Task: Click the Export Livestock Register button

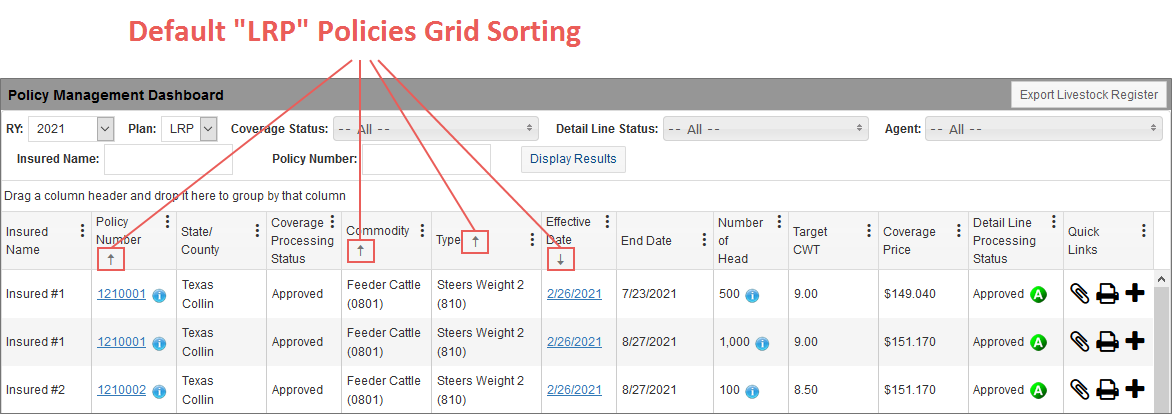Action: point(1088,95)
